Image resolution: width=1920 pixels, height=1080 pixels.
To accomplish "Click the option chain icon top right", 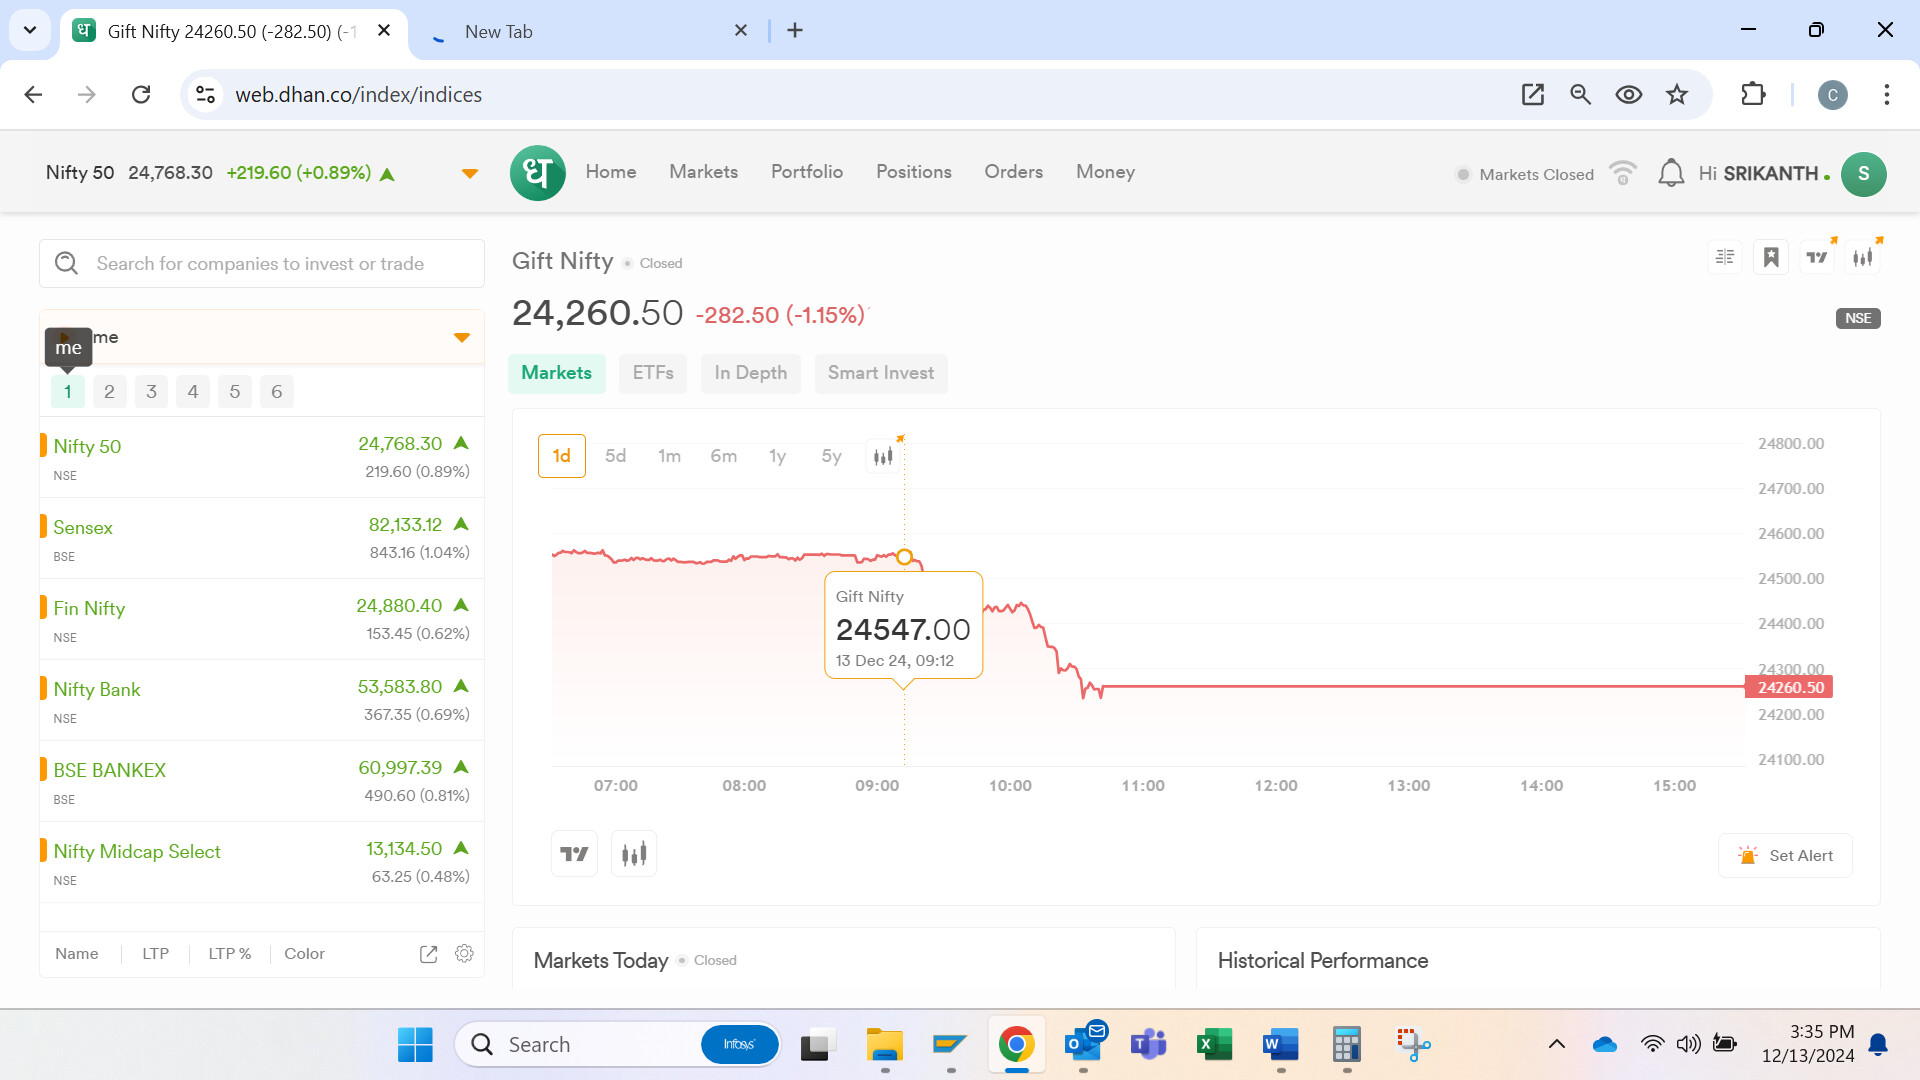I will coord(1725,258).
